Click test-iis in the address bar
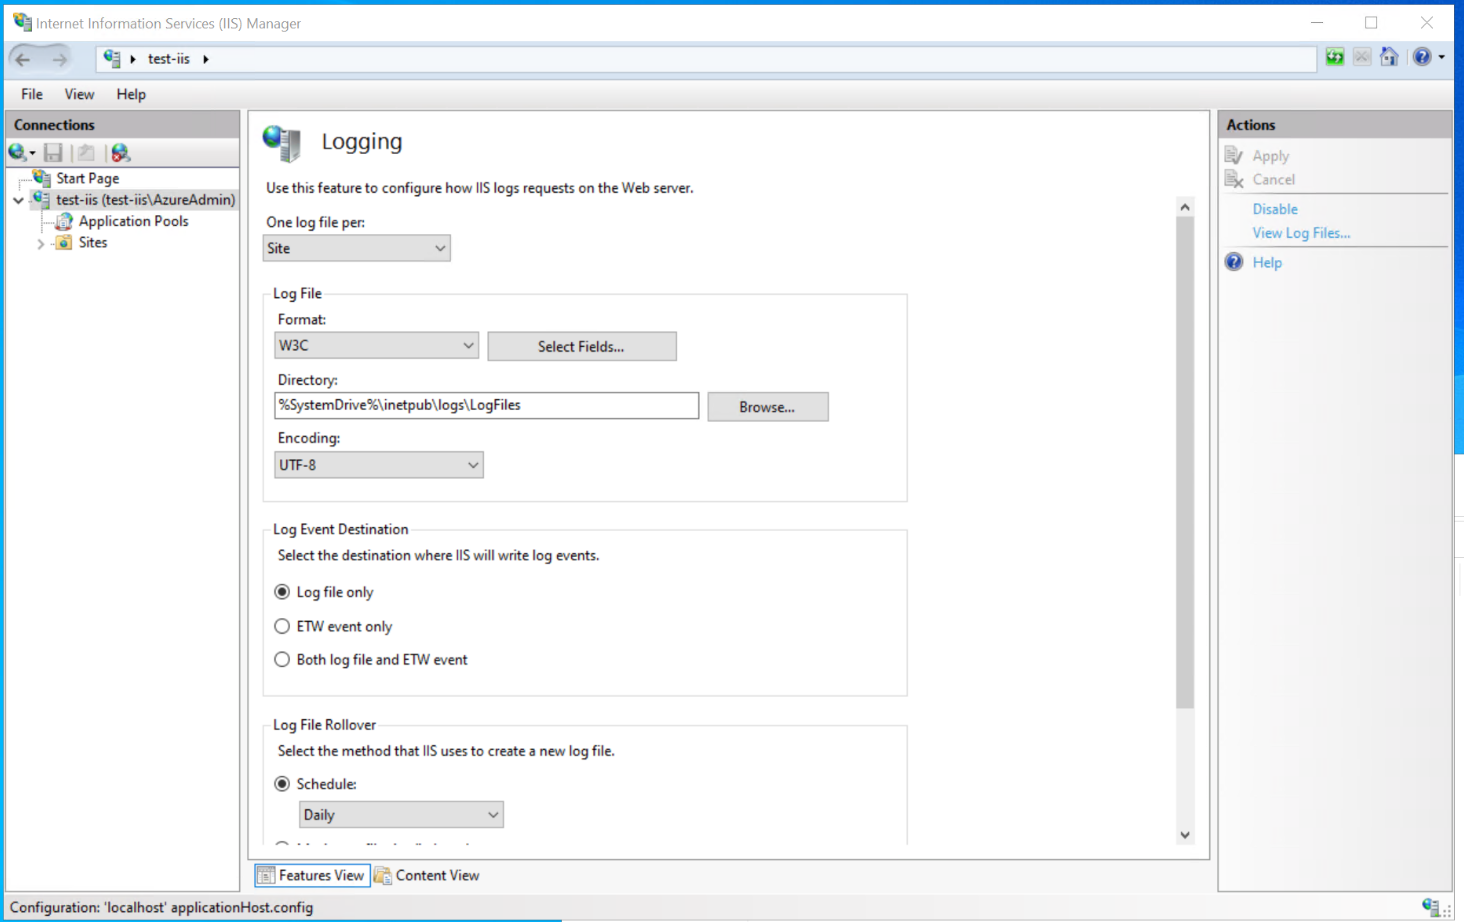Viewport: 1464px width, 922px height. (169, 59)
